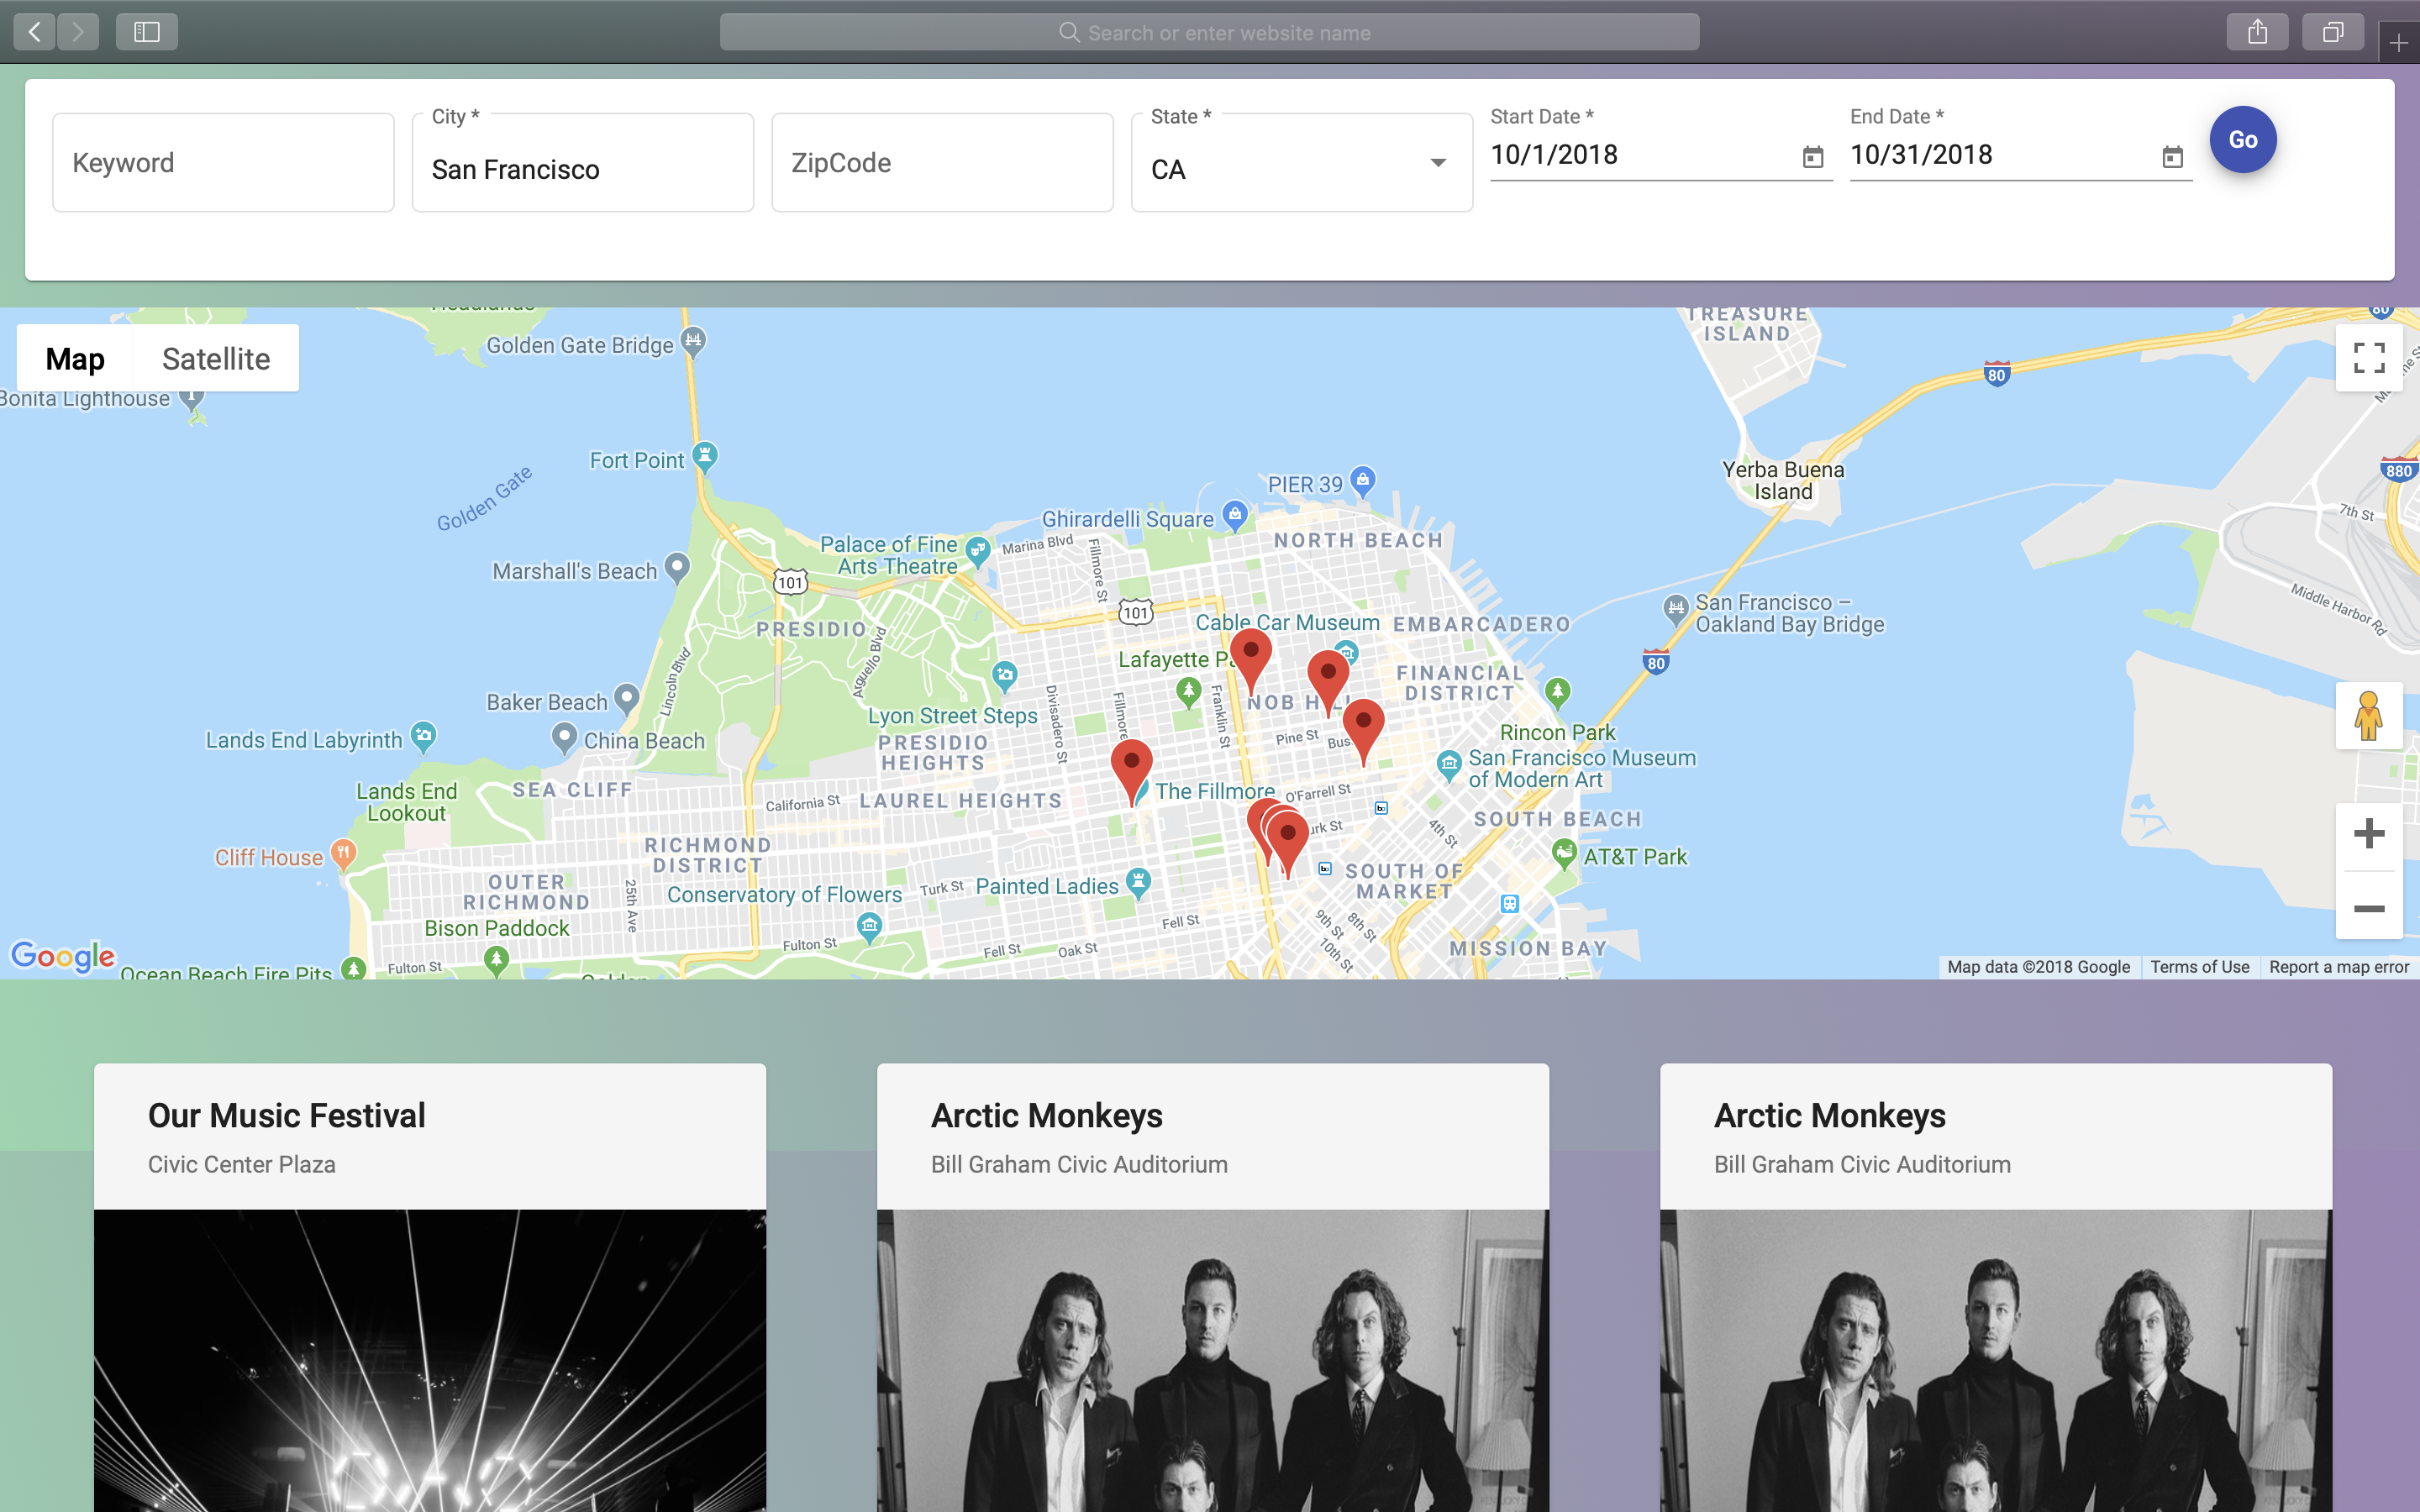Click the show tabs overview icon
Screen dimensions: 2420x1512
tap(2332, 32)
